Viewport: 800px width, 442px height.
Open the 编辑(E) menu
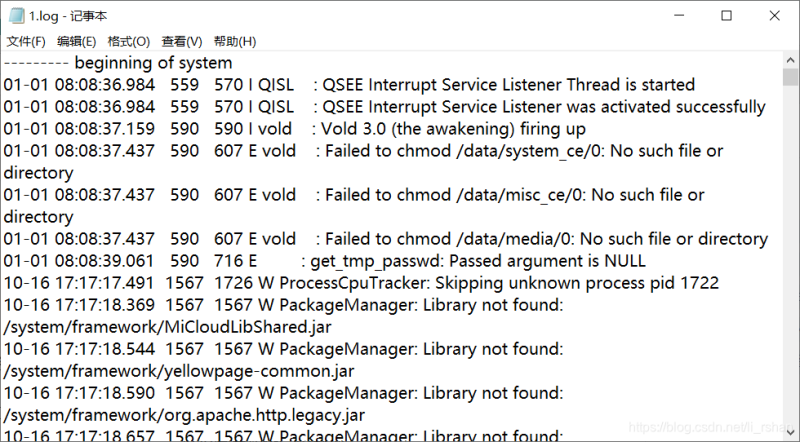click(77, 41)
